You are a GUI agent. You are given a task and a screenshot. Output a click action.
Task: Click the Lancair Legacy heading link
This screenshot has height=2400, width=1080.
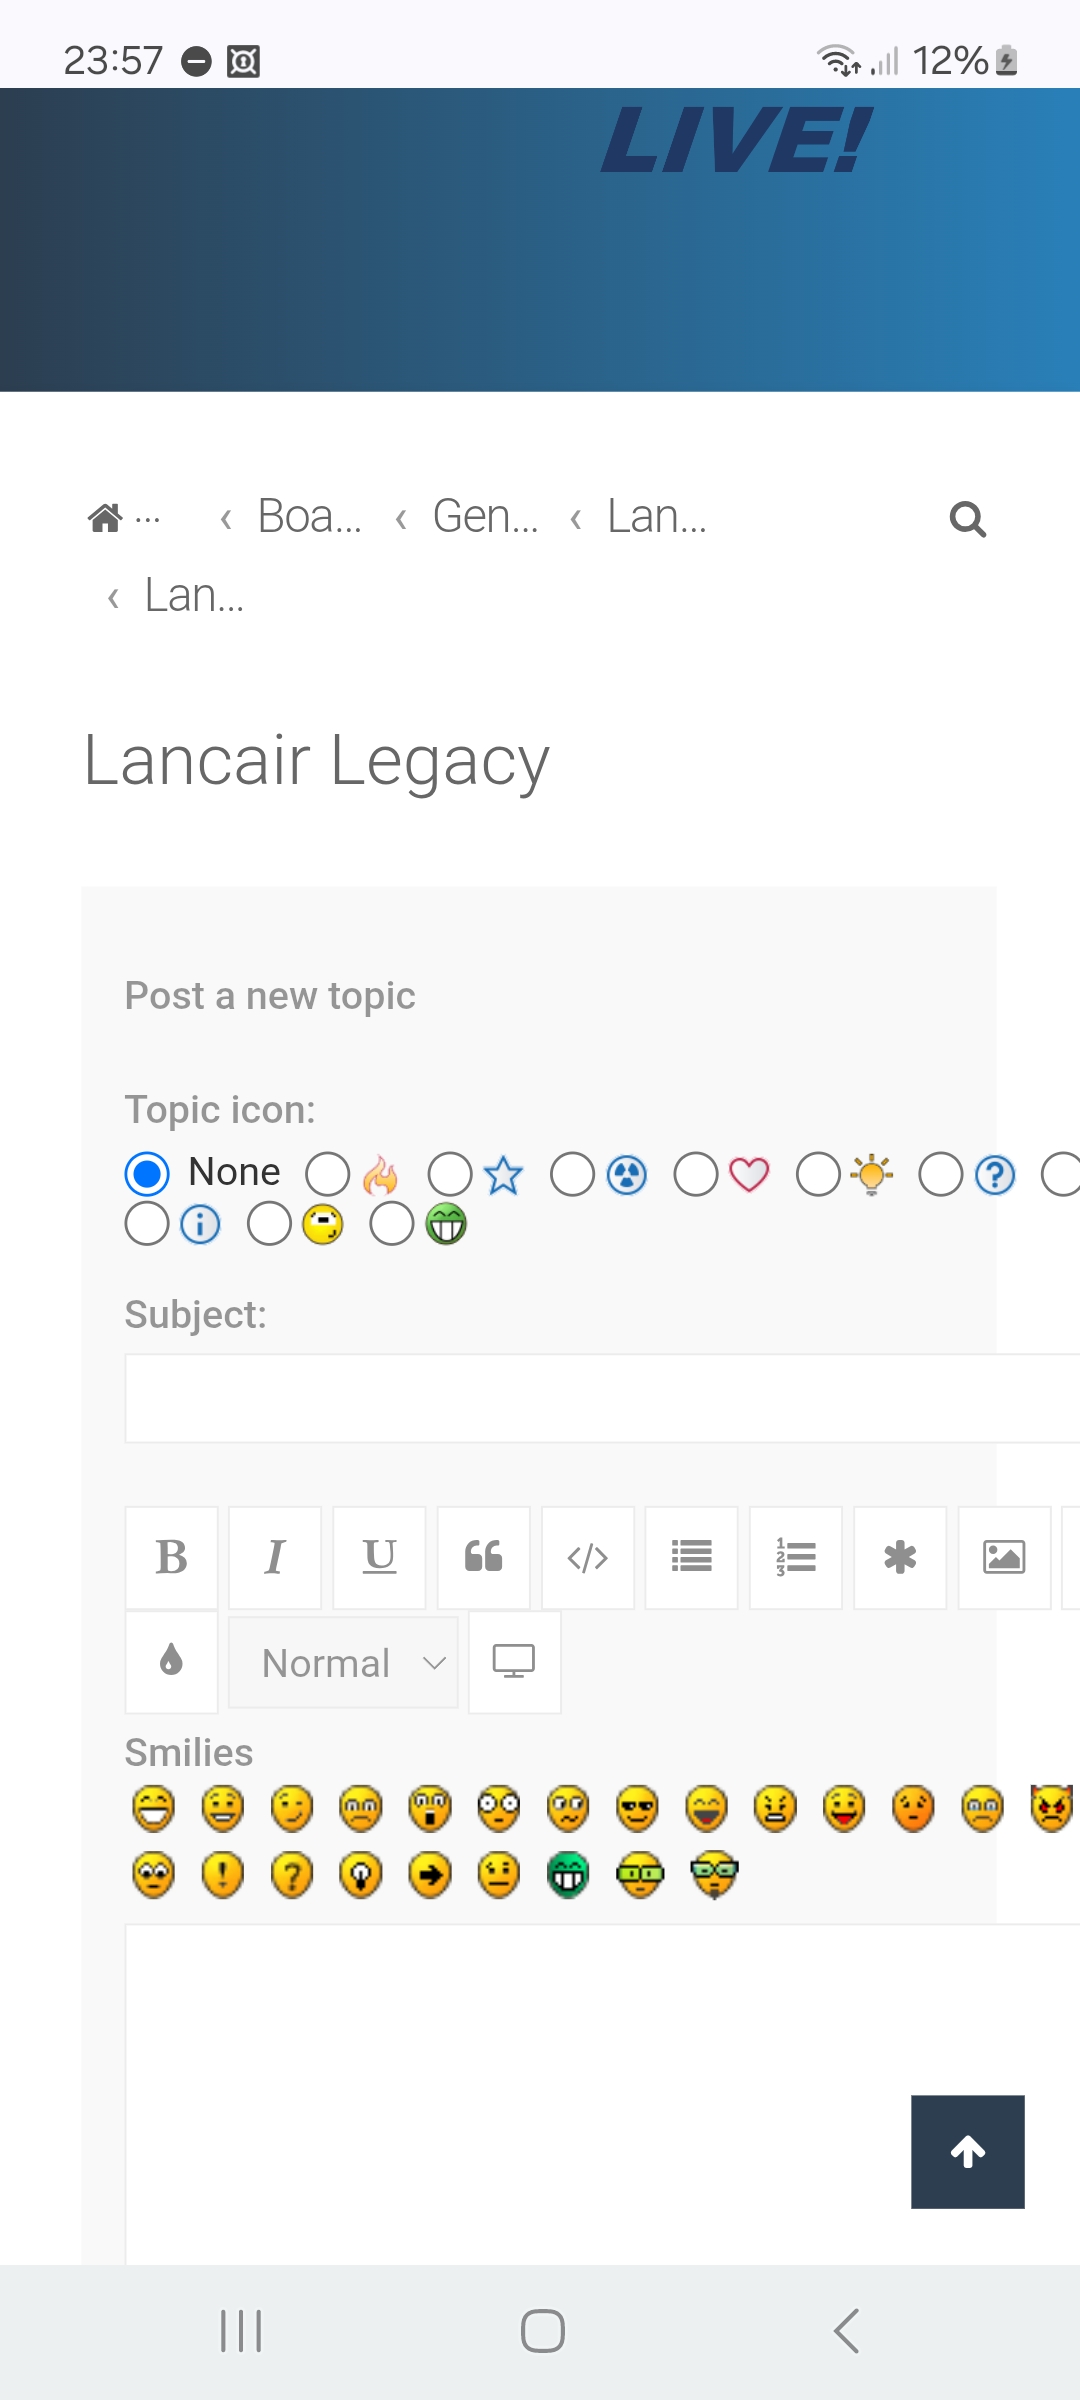click(x=316, y=760)
